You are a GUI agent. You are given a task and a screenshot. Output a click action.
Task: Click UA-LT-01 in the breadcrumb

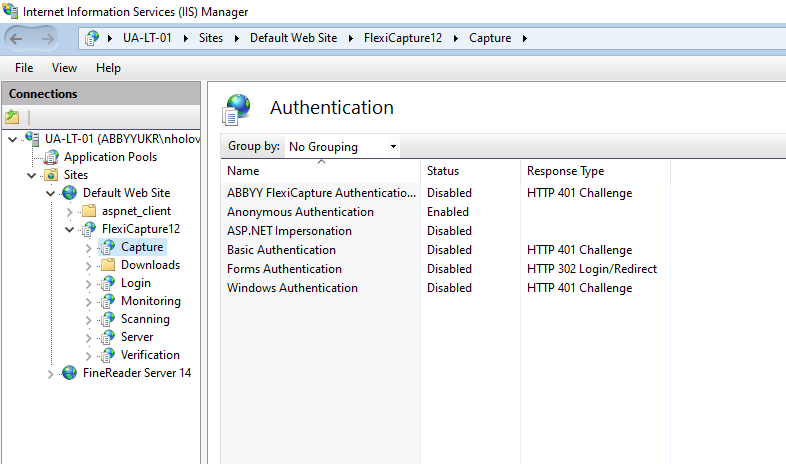147,38
